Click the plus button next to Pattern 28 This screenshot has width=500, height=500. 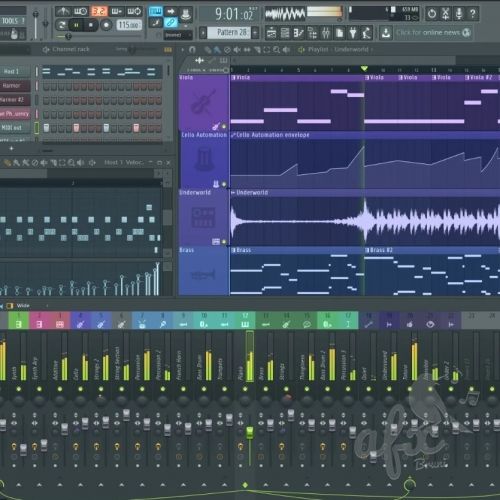255,33
